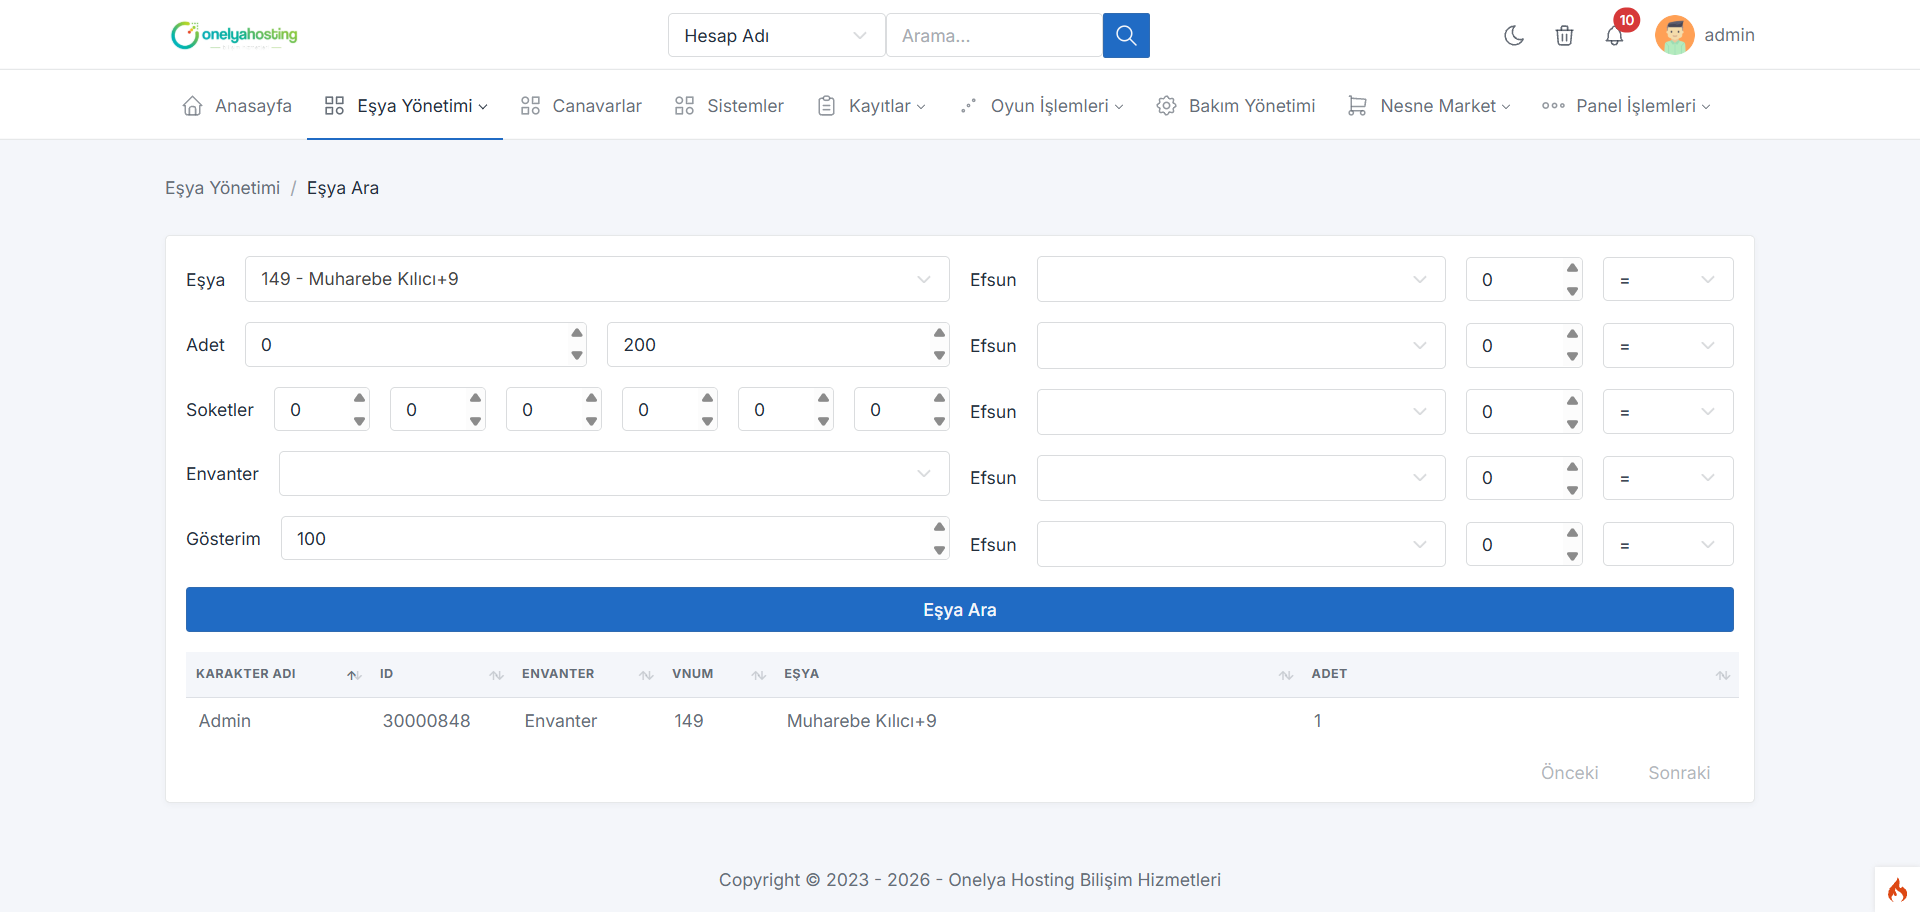This screenshot has width=1920, height=912.
Task: Open the first Efsun dropdown
Action: tap(1241, 279)
